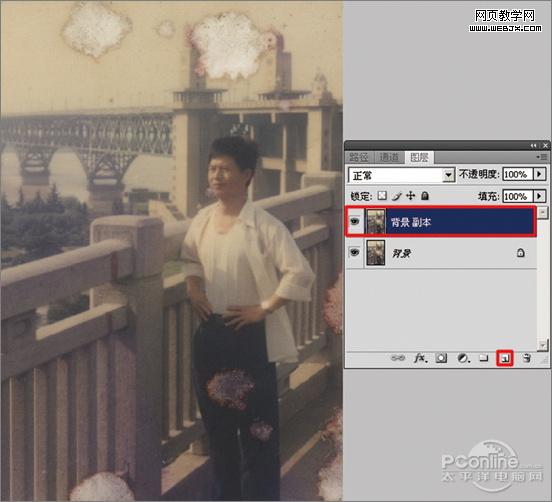The height and width of the screenshot is (502, 552).
Task: Open the fx layer style menu
Action: tap(420, 358)
